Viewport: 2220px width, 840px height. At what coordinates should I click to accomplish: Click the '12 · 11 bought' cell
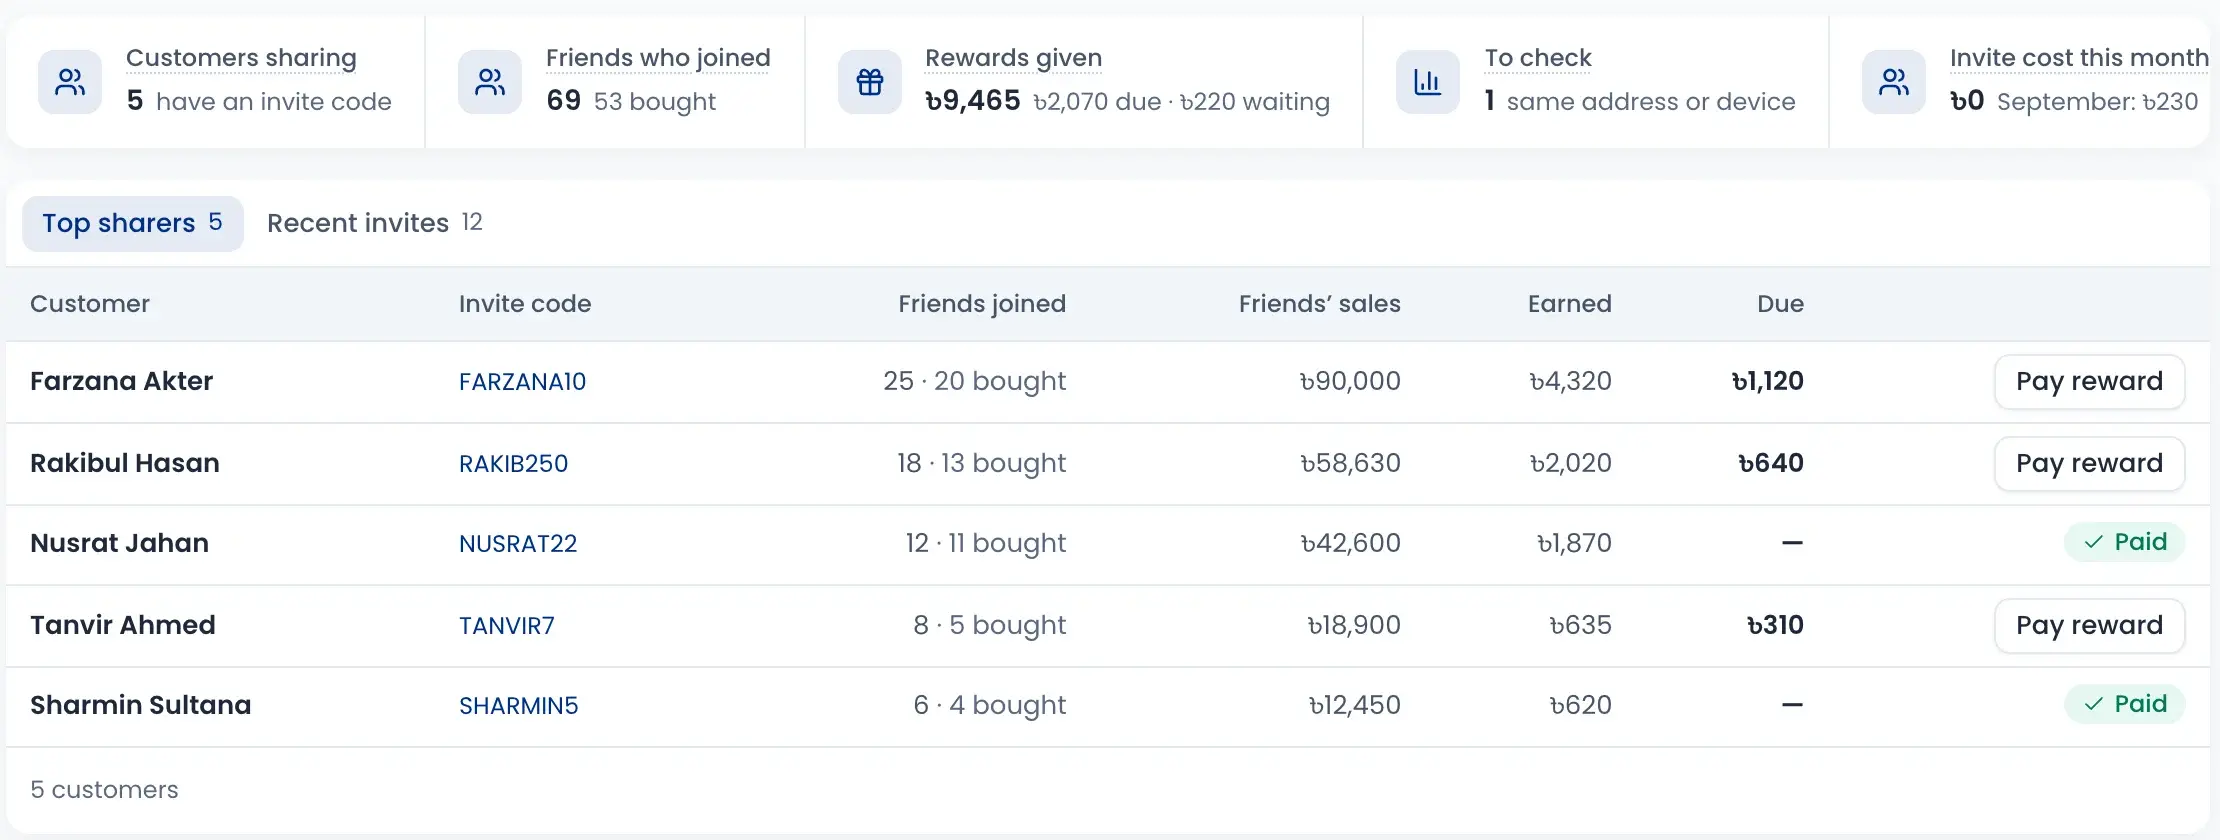pos(986,543)
